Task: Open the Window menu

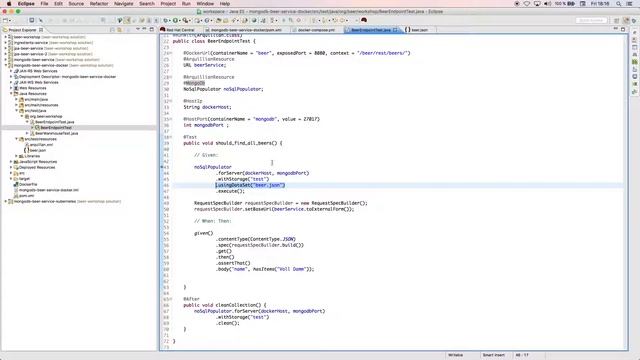Action: point(205,4)
